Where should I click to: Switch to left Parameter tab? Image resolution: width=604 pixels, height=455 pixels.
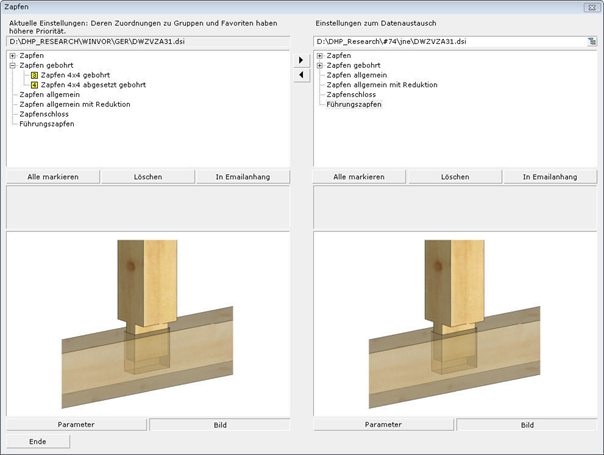click(x=76, y=424)
